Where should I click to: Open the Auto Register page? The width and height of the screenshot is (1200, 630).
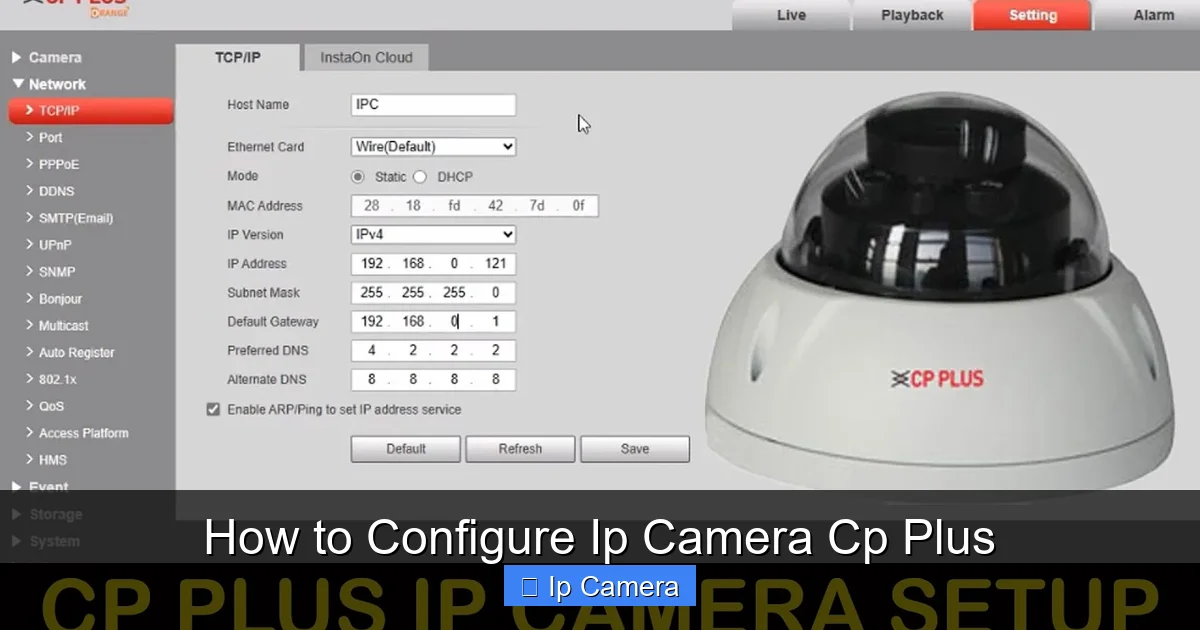point(76,353)
